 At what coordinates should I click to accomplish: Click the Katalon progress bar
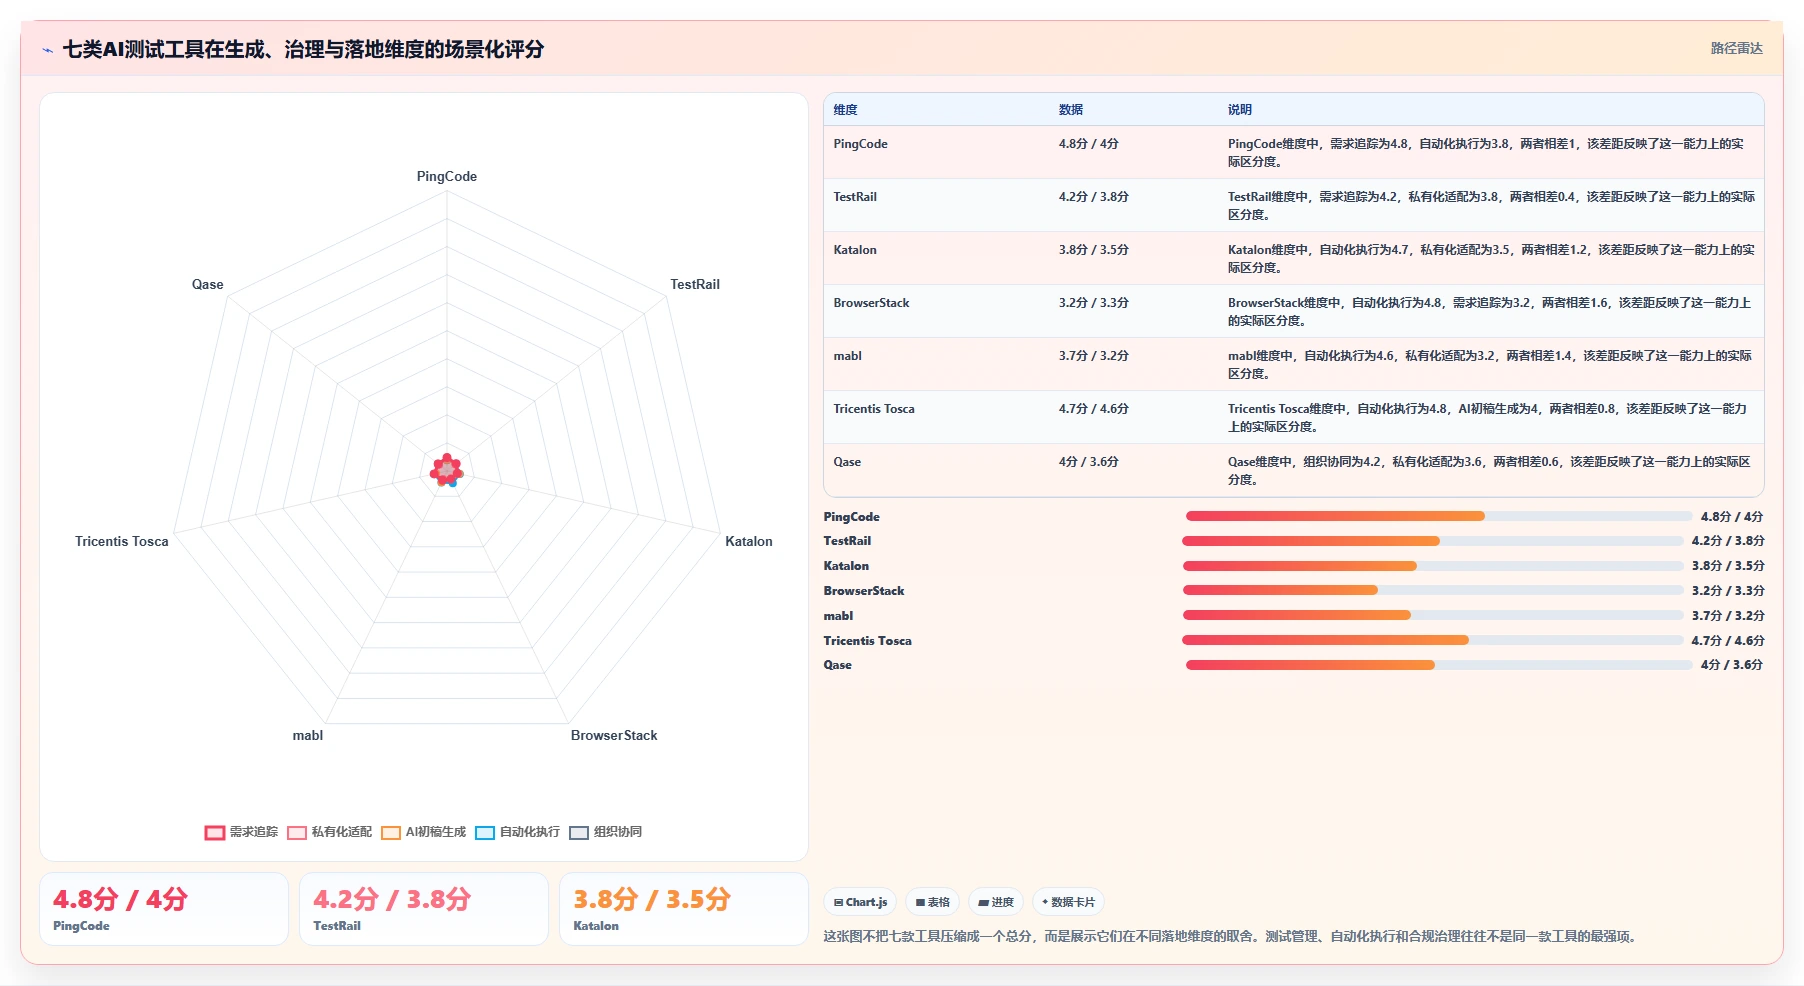1432,566
